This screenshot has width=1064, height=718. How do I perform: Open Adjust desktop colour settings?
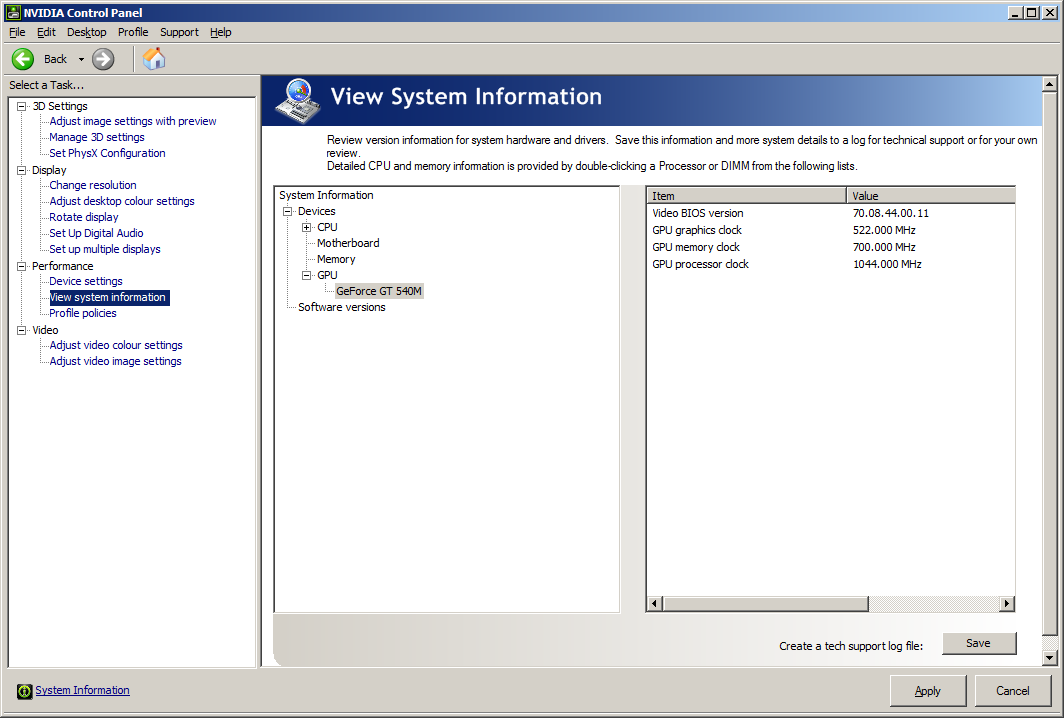pos(122,202)
